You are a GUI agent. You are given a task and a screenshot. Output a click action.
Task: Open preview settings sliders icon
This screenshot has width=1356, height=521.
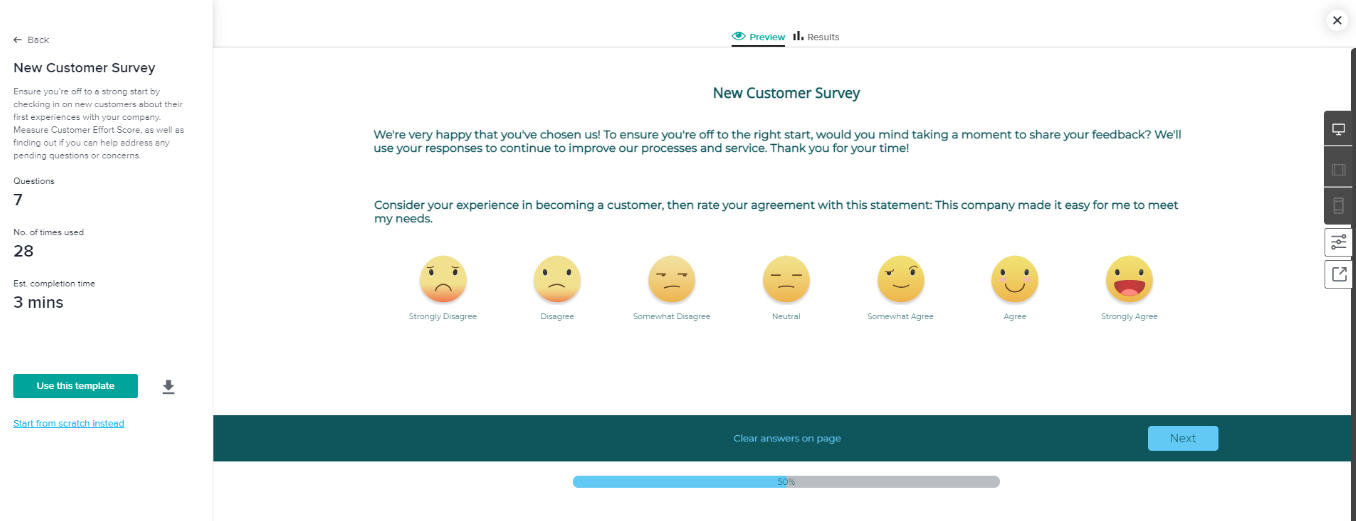click(1339, 242)
